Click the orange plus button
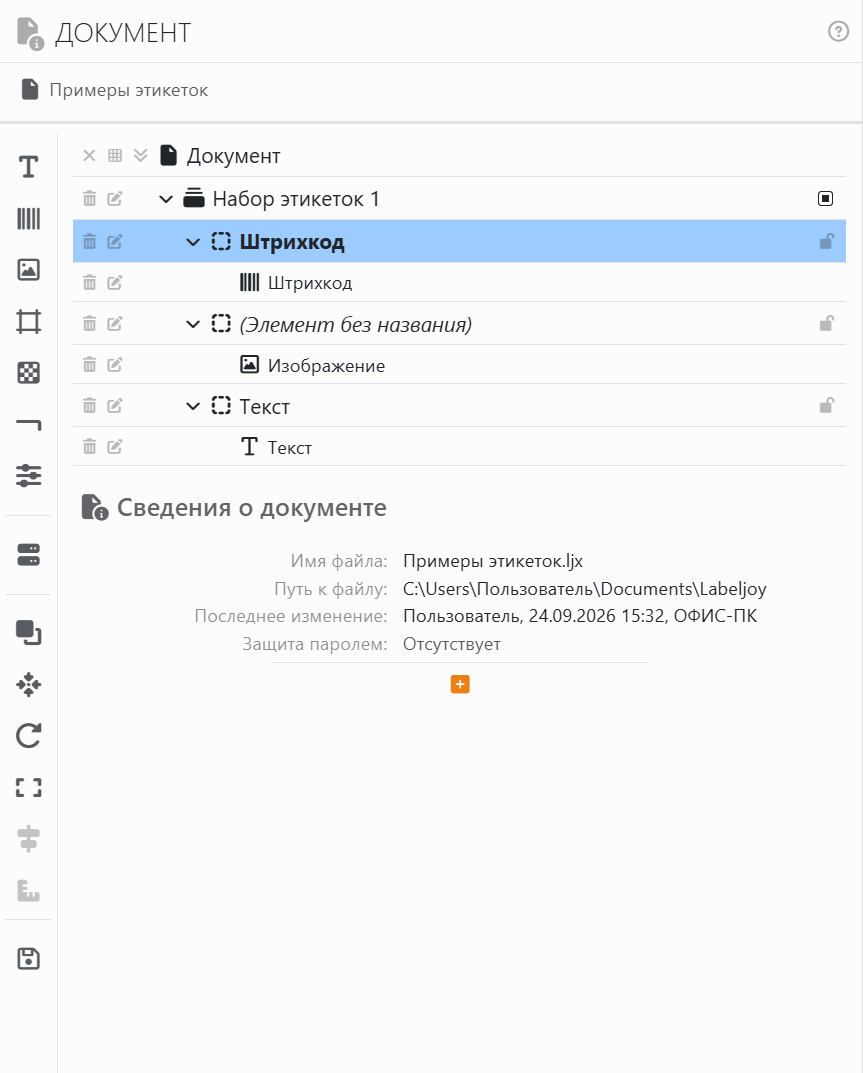Screen dimensions: 863x1073 tap(460, 684)
